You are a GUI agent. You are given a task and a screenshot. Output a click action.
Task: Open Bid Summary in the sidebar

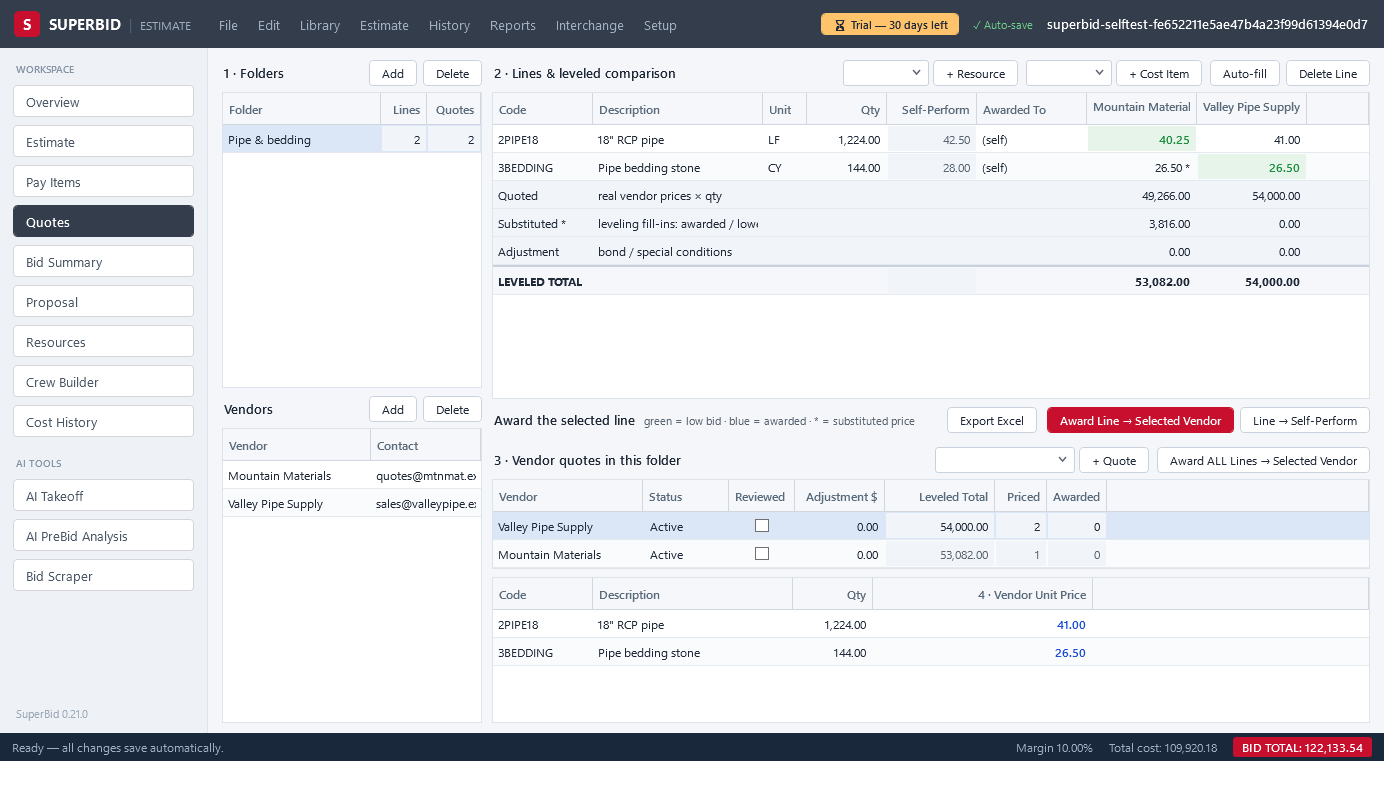point(103,261)
